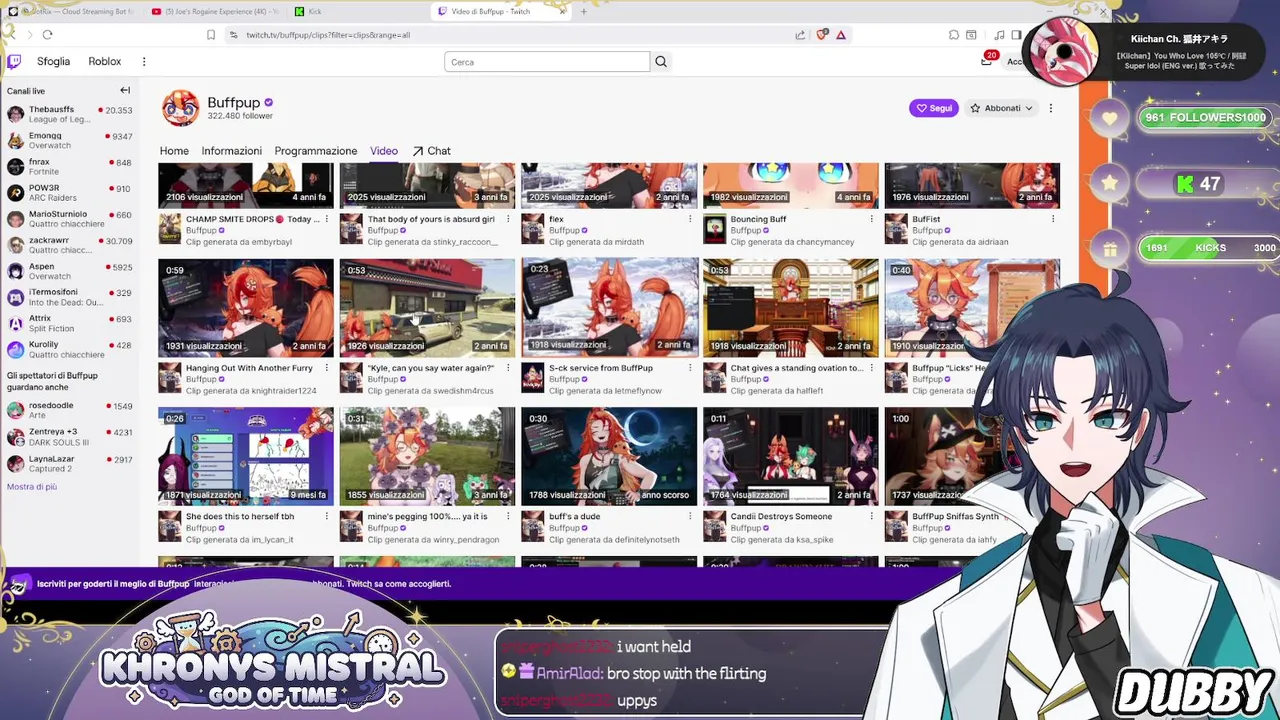This screenshot has width=1280, height=720.
Task: Open the POW3R ARC Raiders channel
Action: click(69, 192)
